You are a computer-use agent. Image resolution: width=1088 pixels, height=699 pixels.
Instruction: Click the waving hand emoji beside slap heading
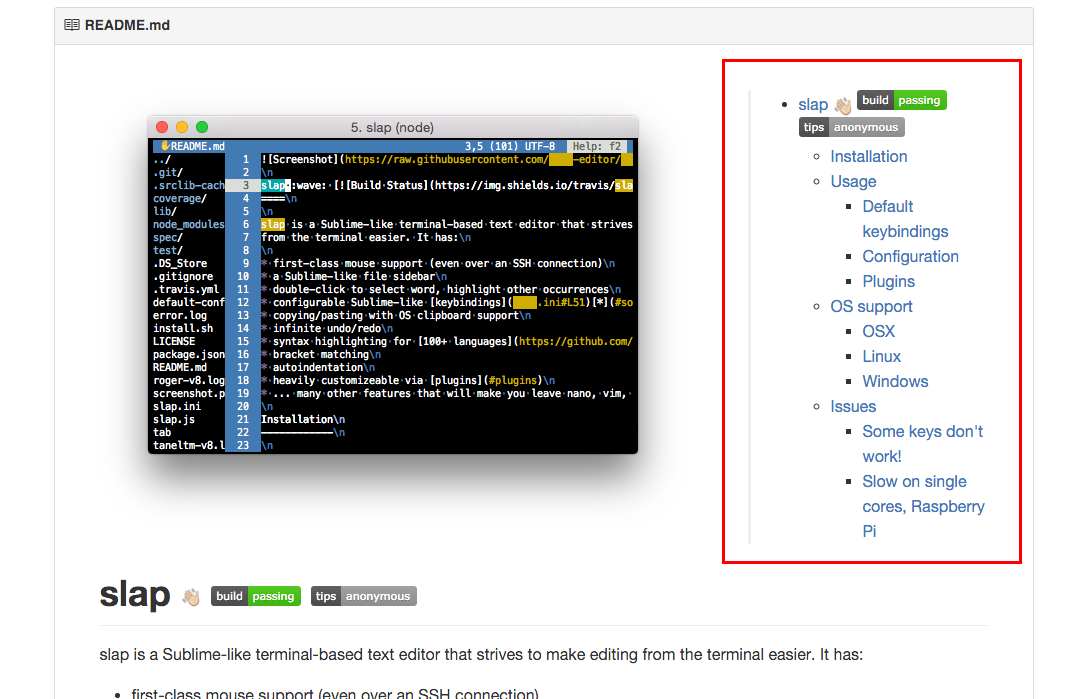pyautogui.click(x=191, y=597)
